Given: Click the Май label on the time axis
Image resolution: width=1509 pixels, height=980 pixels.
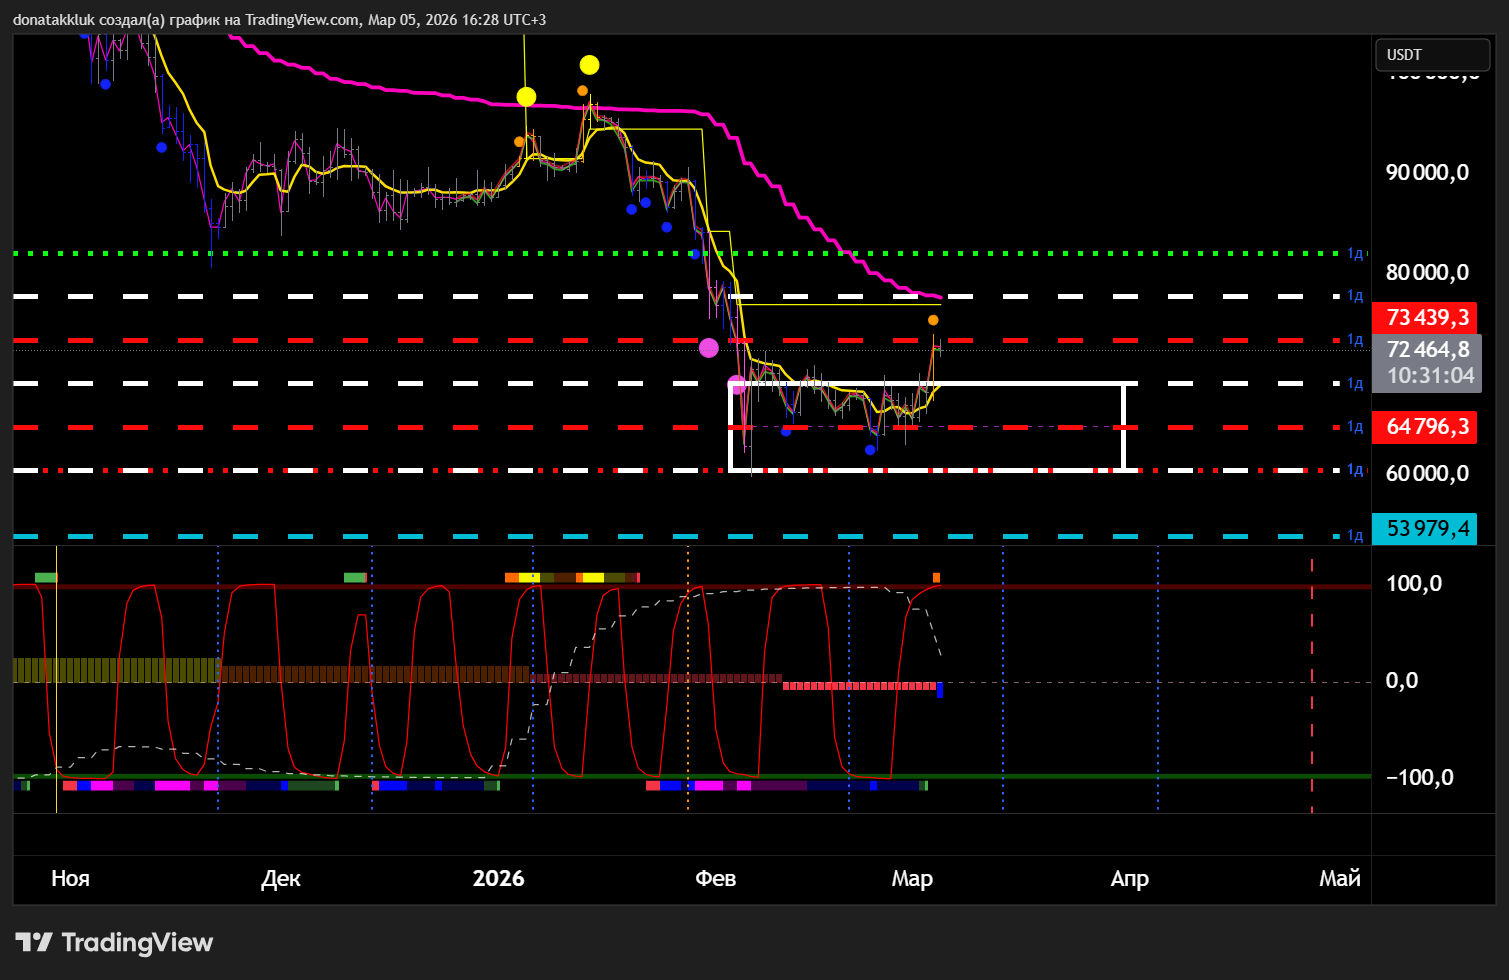Looking at the screenshot, I should [1340, 878].
